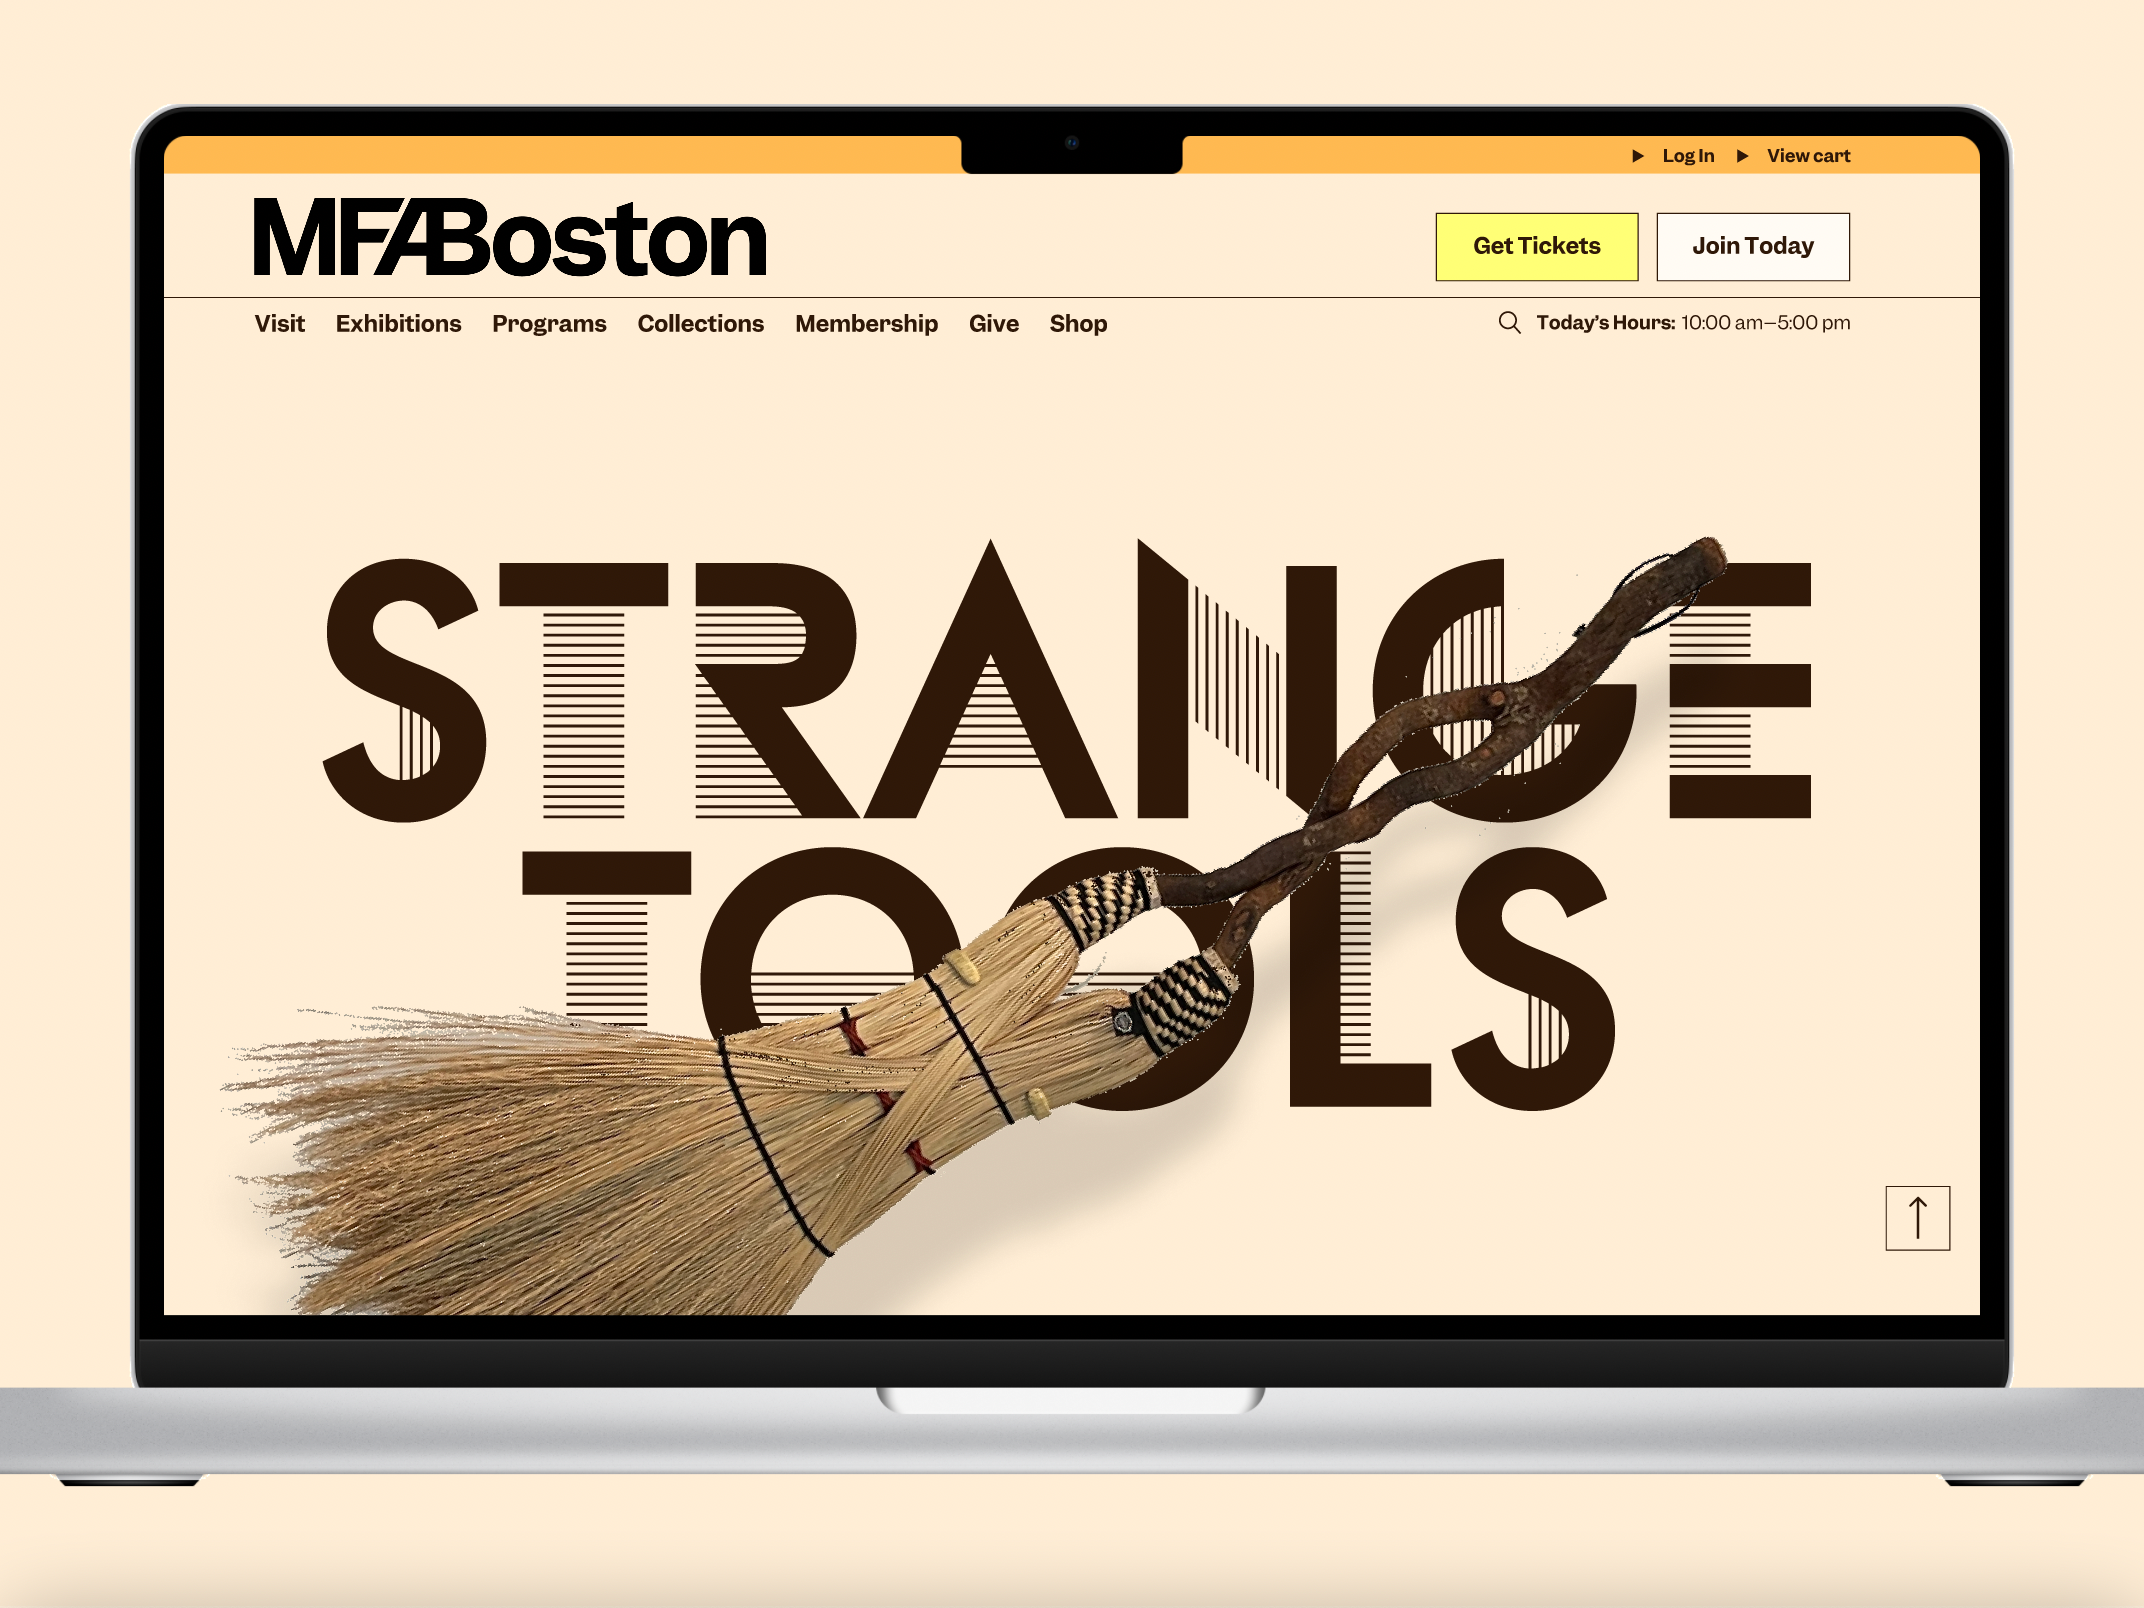This screenshot has height=1608, width=2144.
Task: Go to MFA Boston home via logo
Action: (x=510, y=238)
